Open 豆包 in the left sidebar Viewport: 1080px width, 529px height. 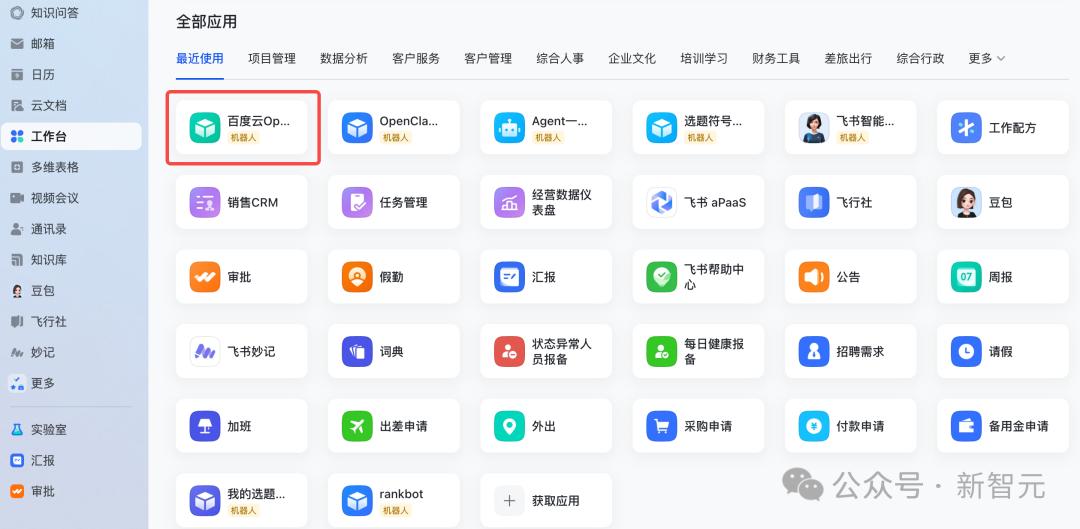pos(72,291)
